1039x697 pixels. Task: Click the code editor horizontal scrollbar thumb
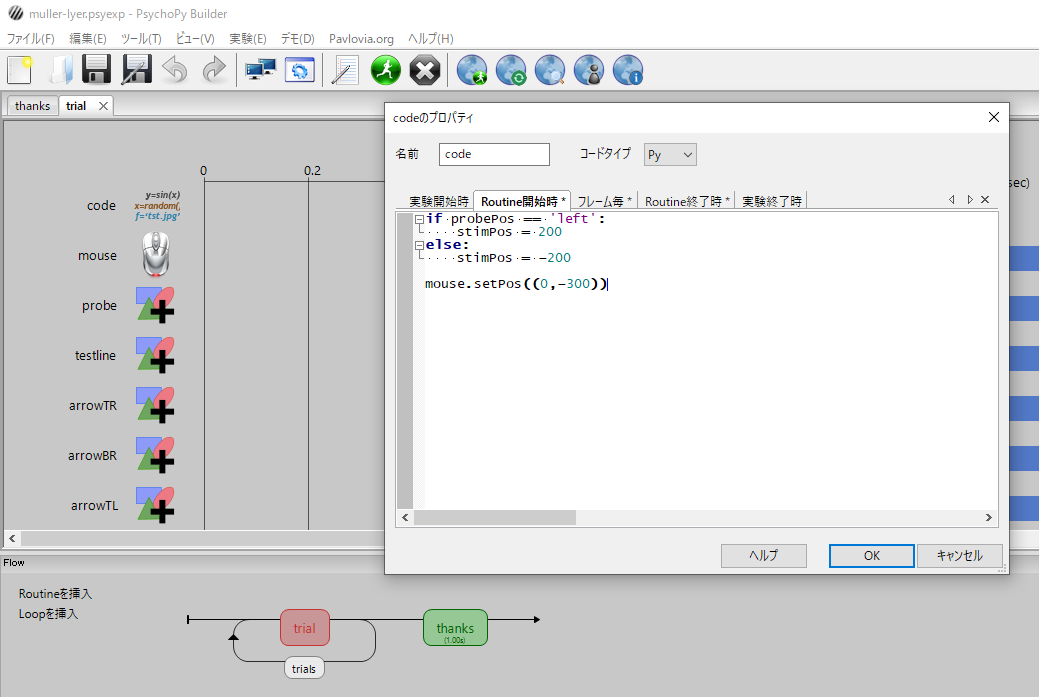point(494,517)
